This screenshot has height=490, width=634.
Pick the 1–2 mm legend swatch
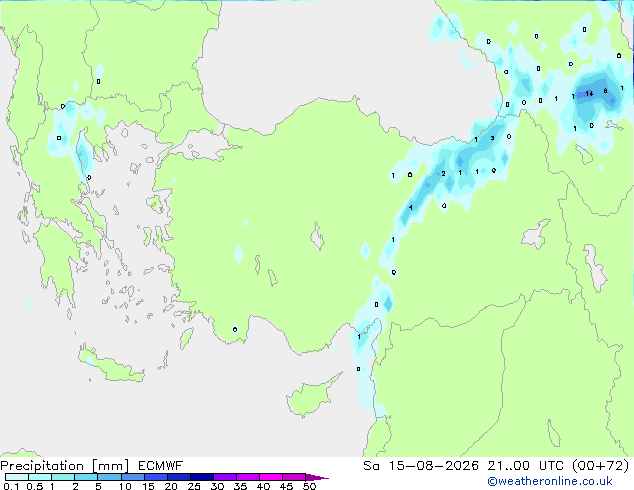pos(63,477)
